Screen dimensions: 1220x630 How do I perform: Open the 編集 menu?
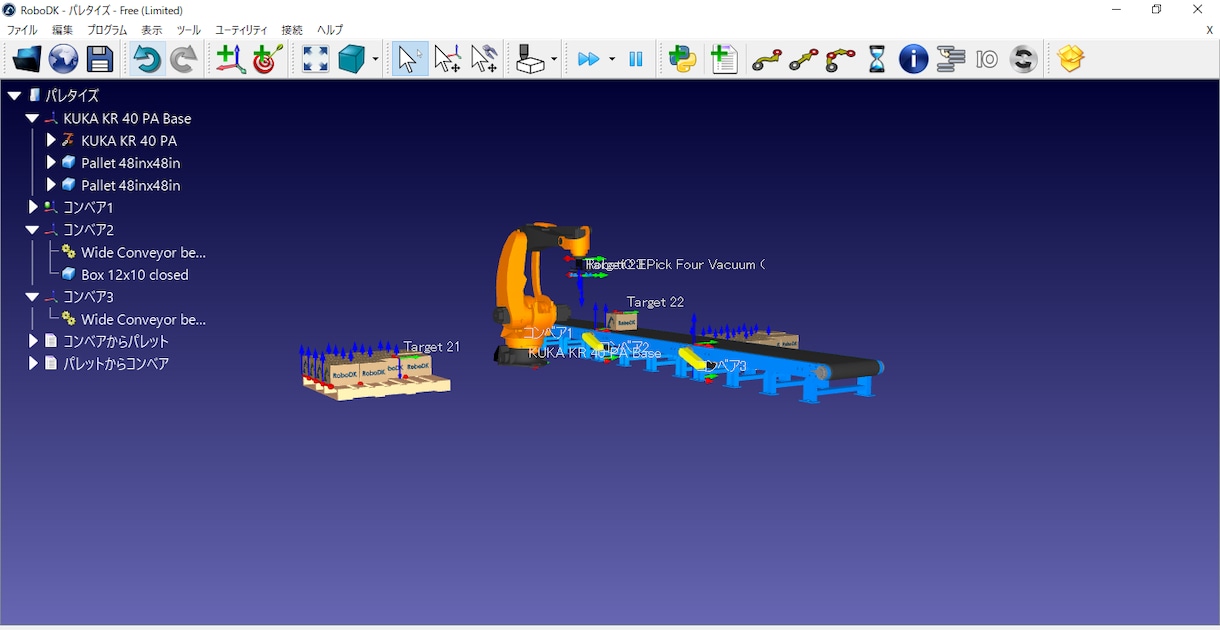tap(62, 30)
